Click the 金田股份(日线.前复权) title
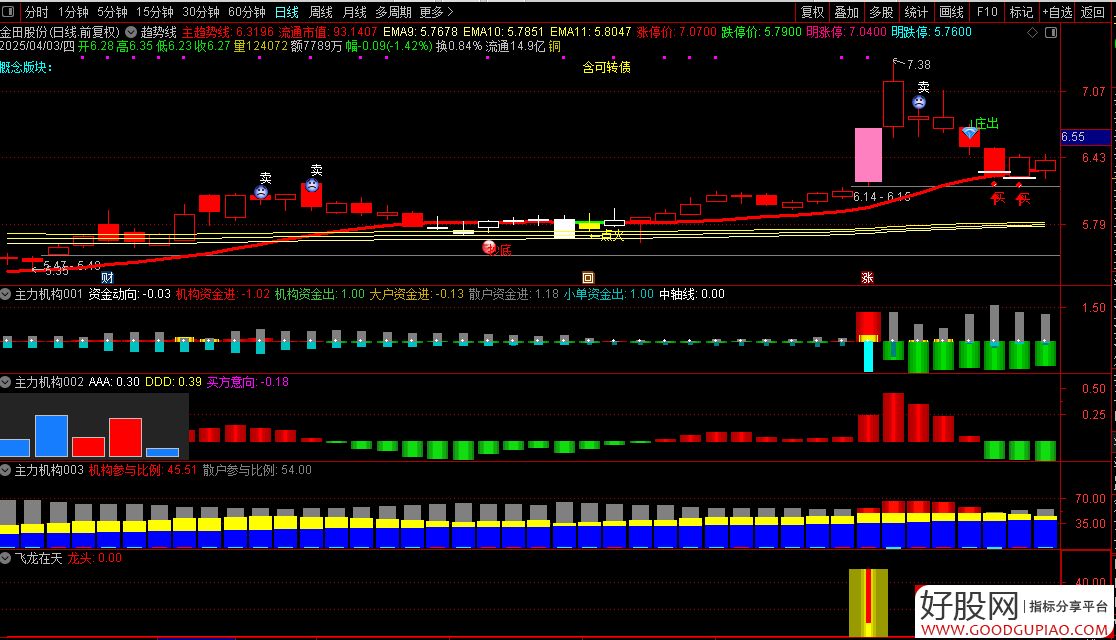Screen dimensions: 1116x640 (x=60, y=32)
